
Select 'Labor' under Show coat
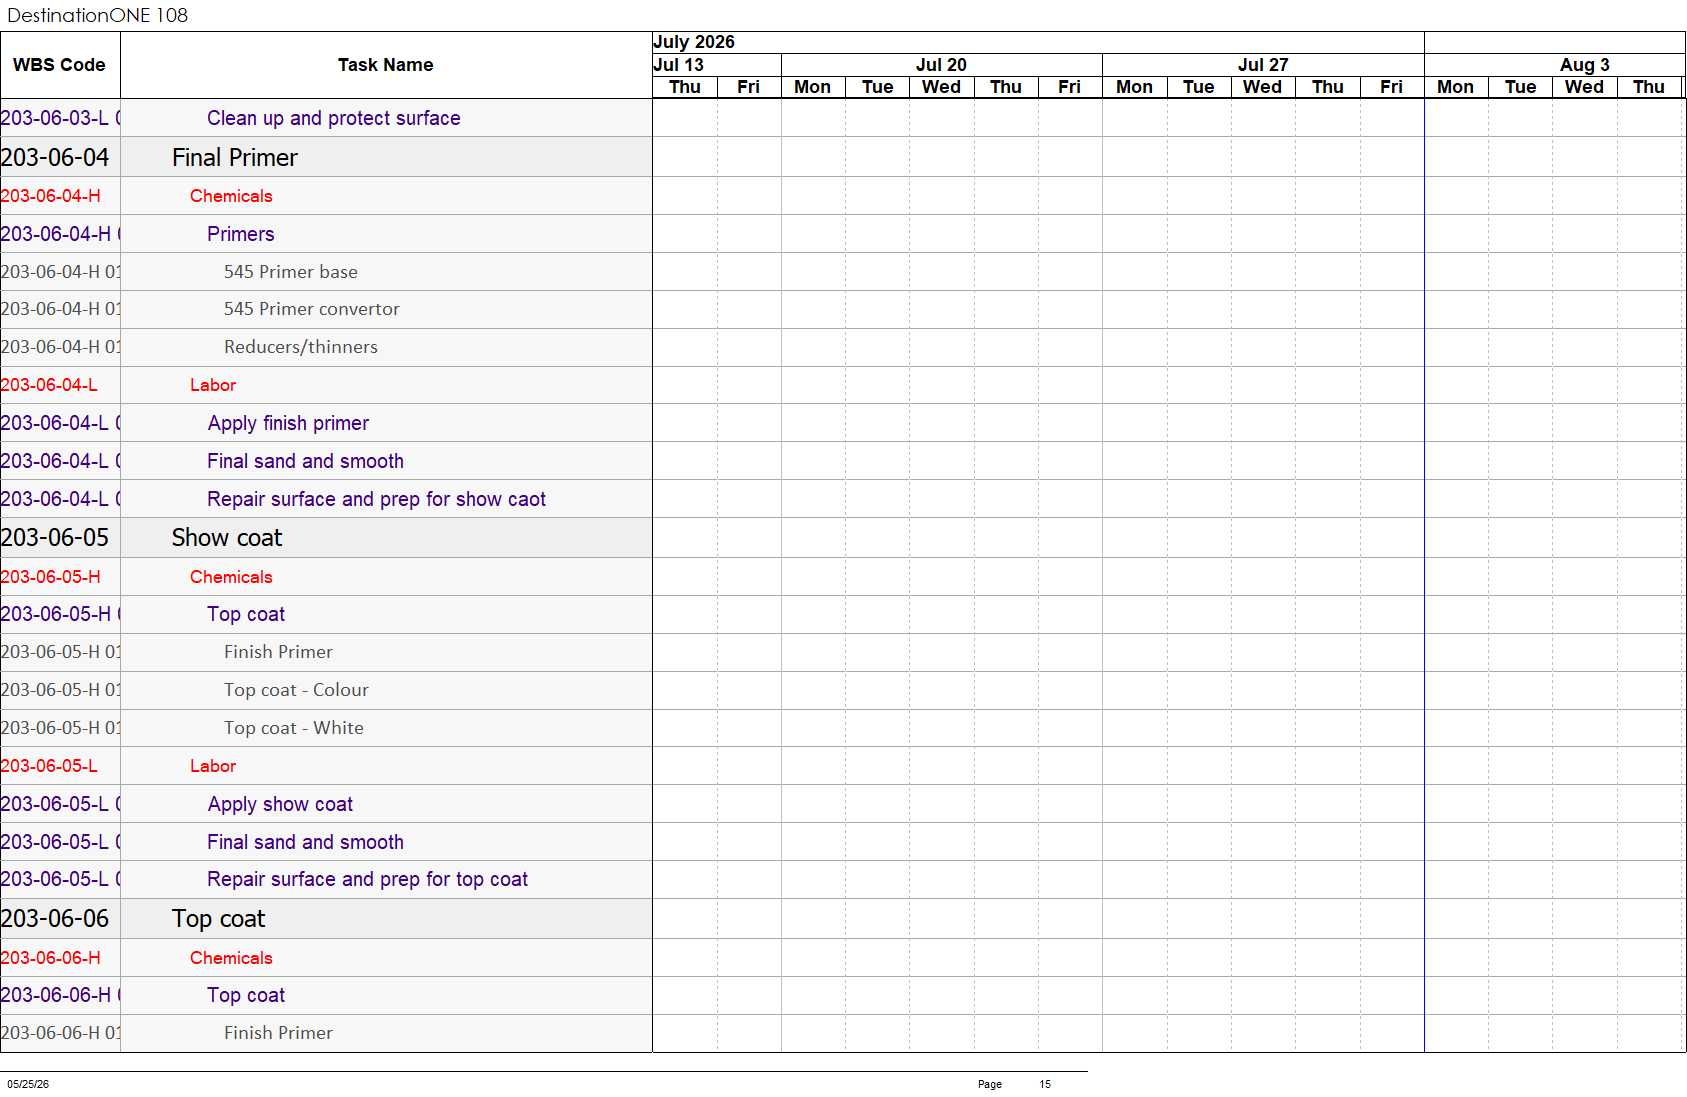[213, 766]
